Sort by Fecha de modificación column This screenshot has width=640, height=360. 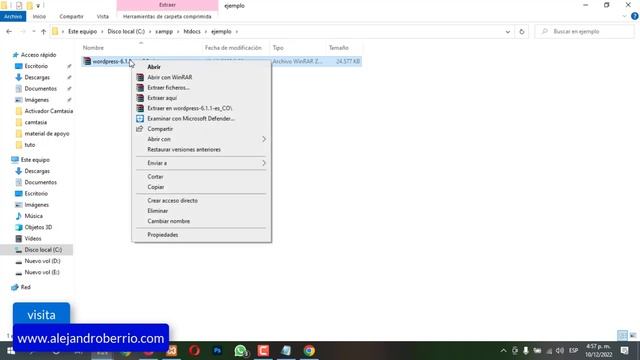click(x=233, y=48)
